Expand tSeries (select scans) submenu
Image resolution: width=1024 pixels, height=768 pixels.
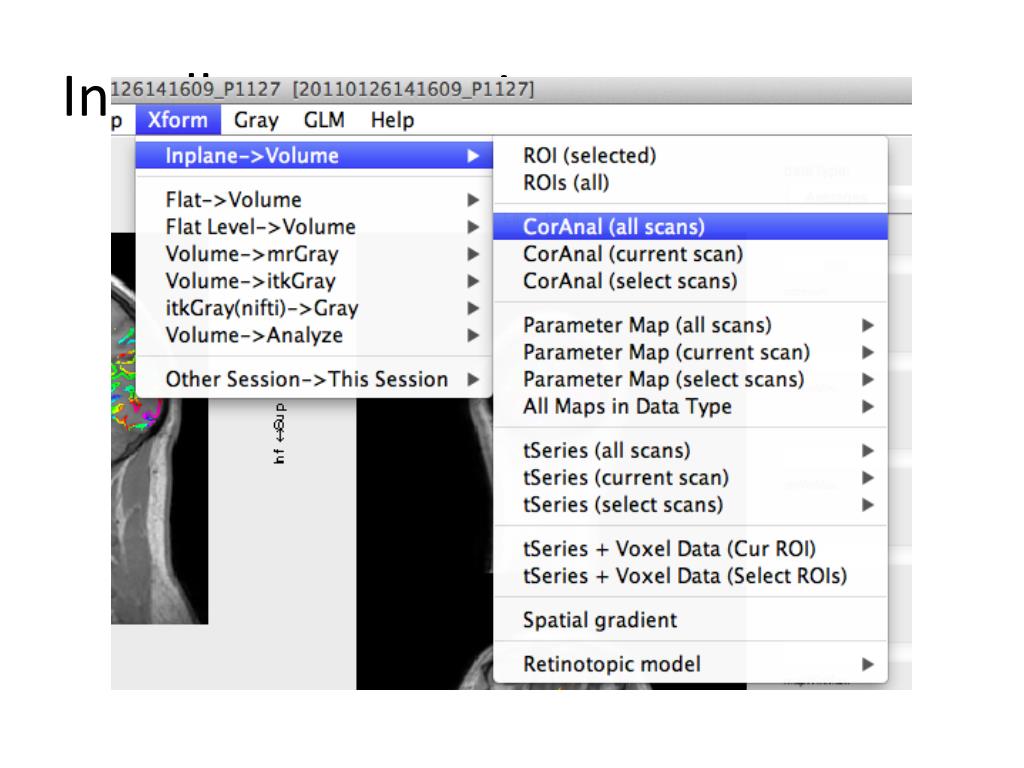690,505
